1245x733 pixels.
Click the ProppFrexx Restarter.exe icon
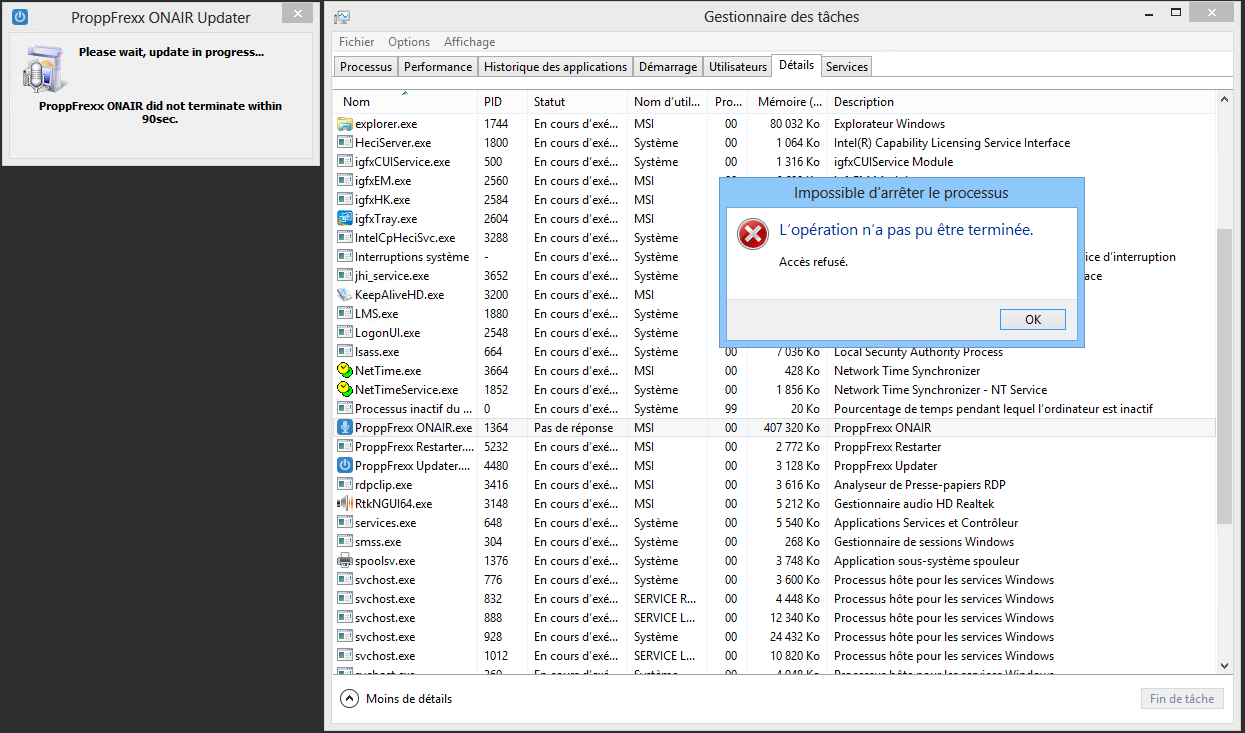click(x=345, y=447)
